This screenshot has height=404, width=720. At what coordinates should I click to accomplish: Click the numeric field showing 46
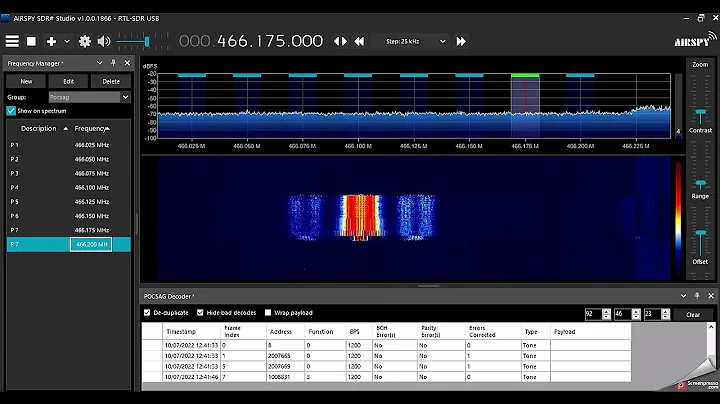click(623, 314)
